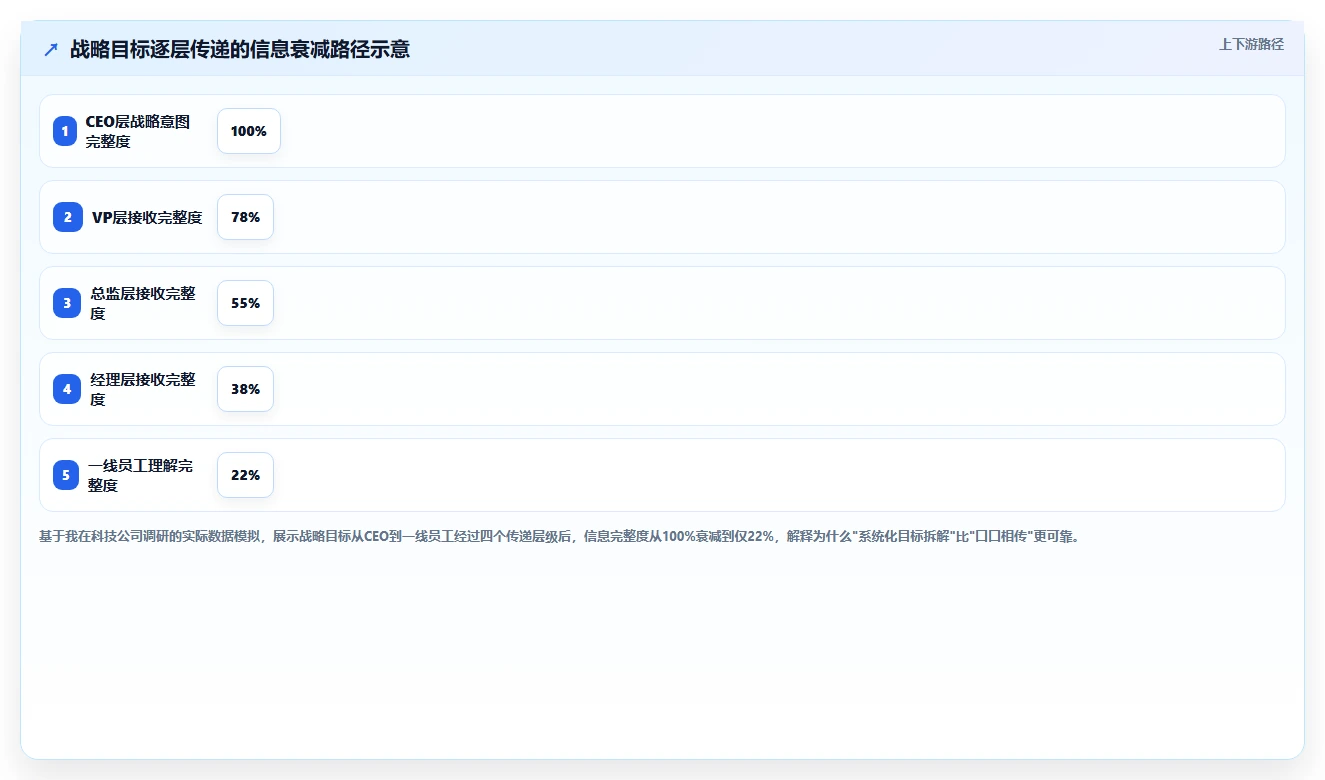
Task: Click the 总监层接收完整度 label
Action: pos(143,303)
